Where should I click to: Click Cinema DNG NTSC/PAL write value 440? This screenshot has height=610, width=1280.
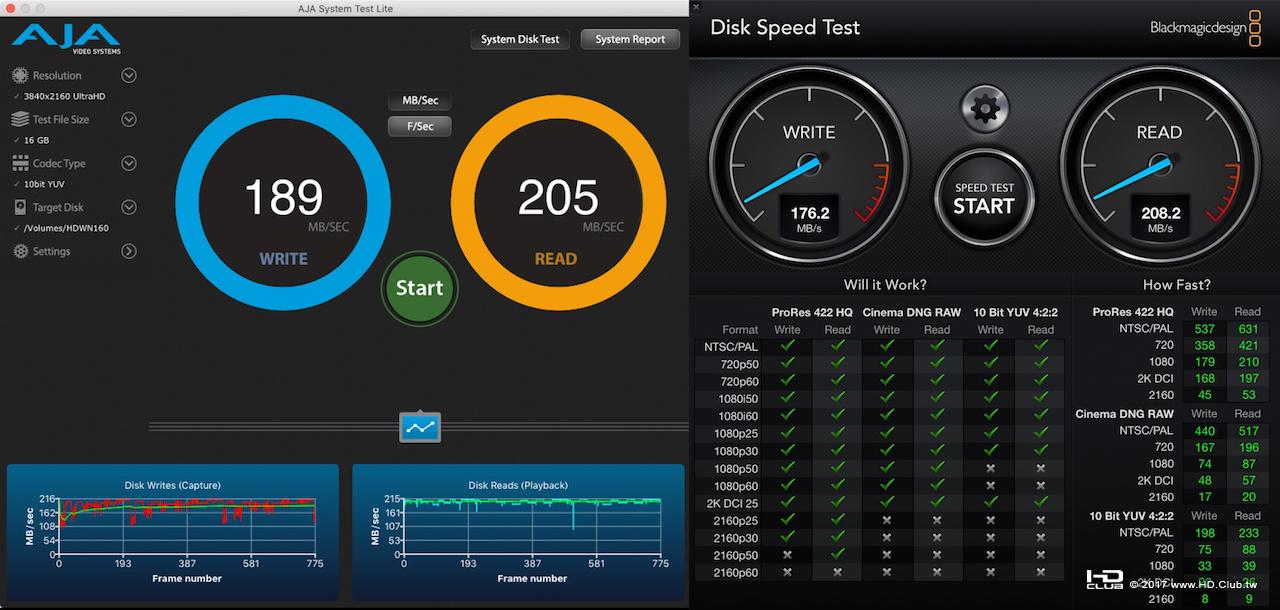(1204, 431)
